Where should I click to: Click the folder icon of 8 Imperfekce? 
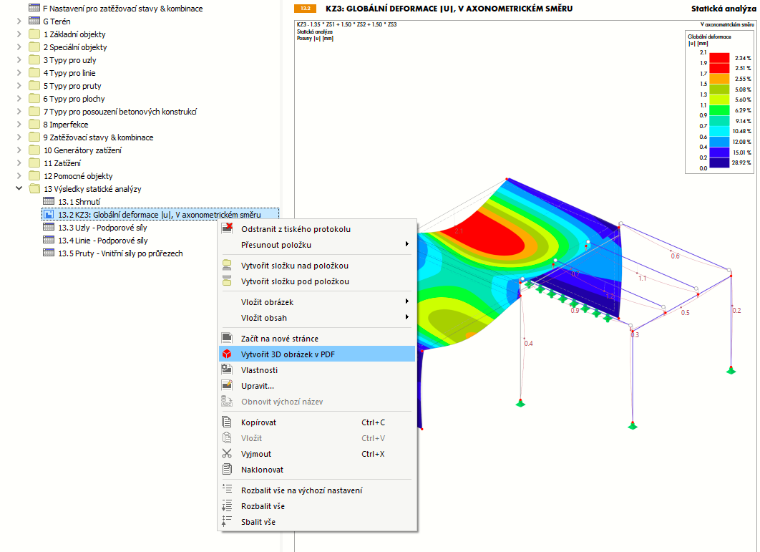click(34, 124)
